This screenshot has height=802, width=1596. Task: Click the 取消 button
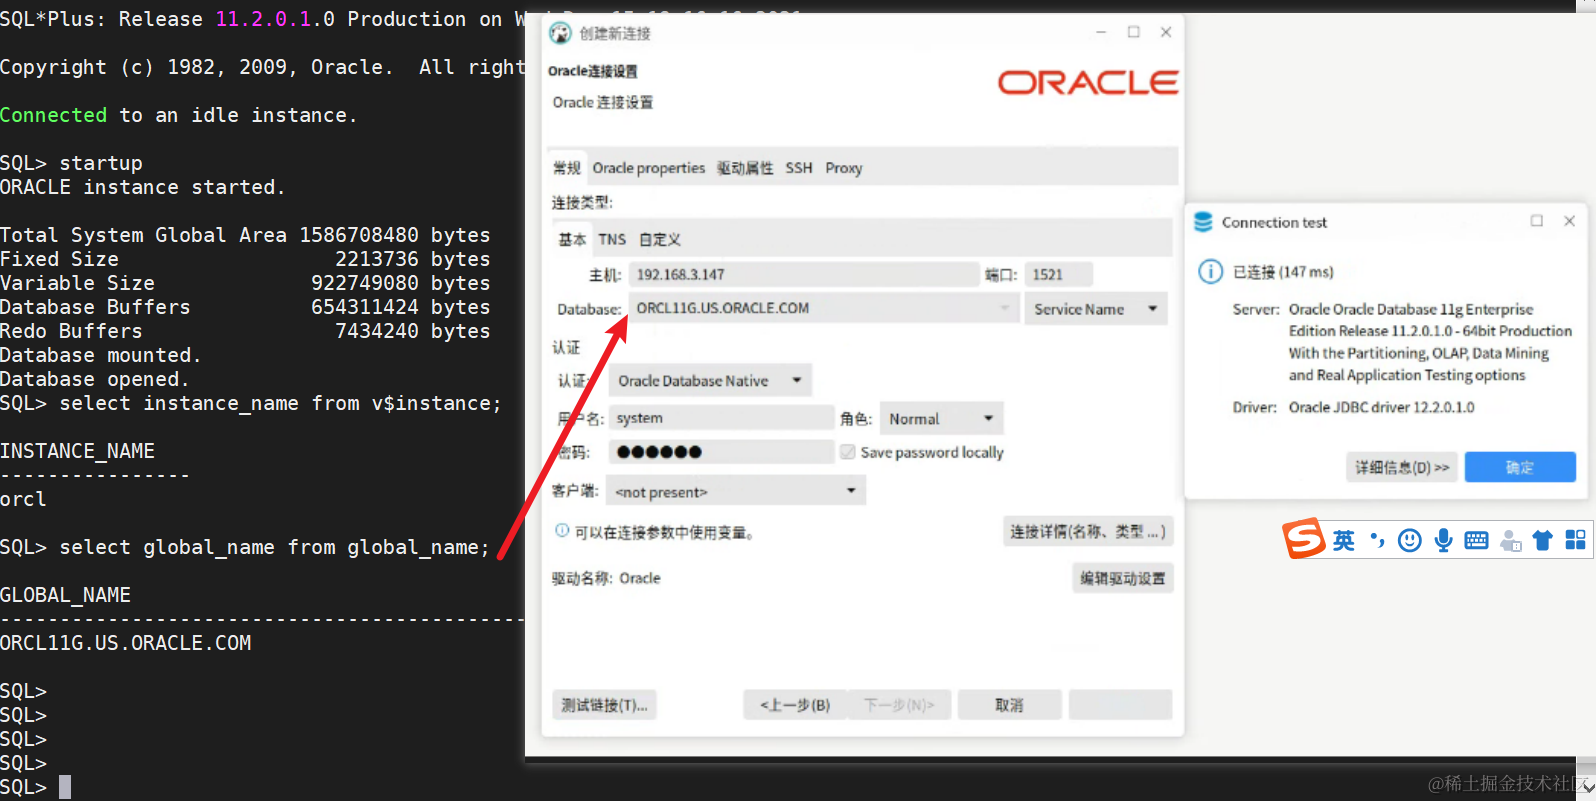[1009, 705]
